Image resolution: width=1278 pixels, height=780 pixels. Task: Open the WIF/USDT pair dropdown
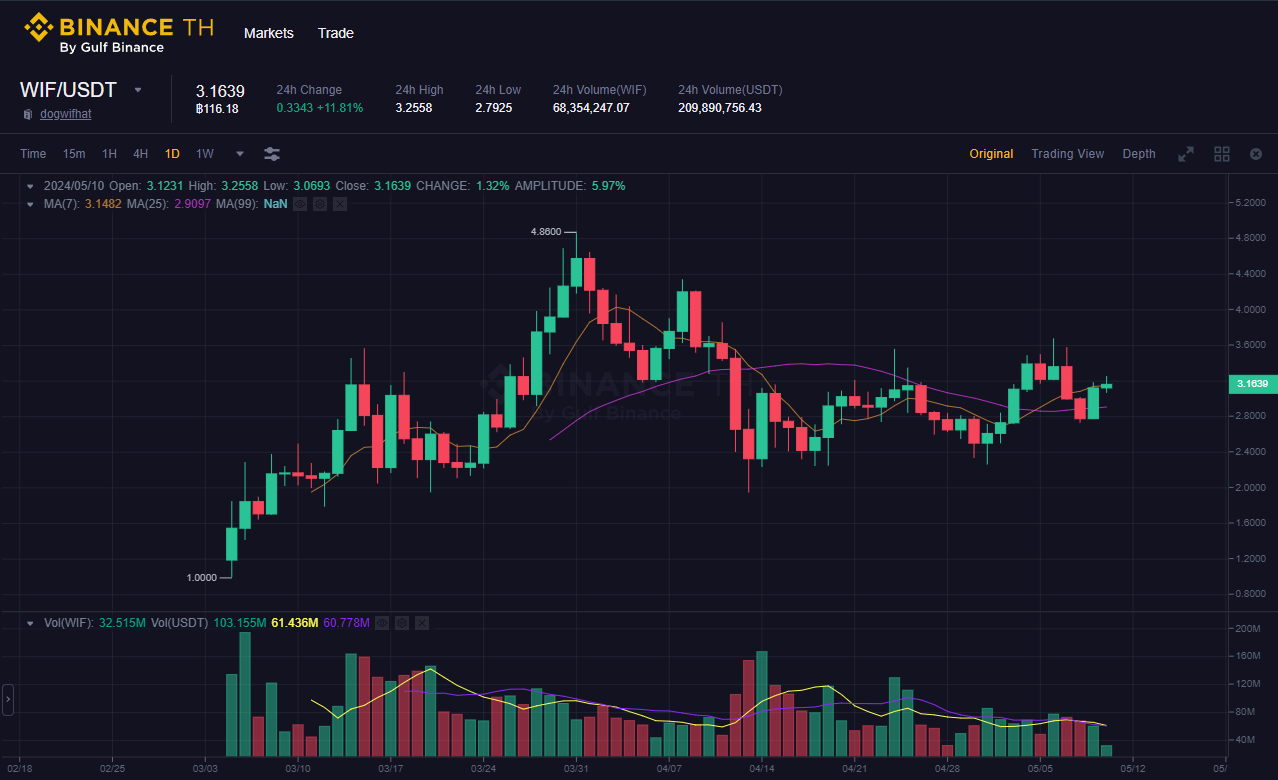(138, 90)
